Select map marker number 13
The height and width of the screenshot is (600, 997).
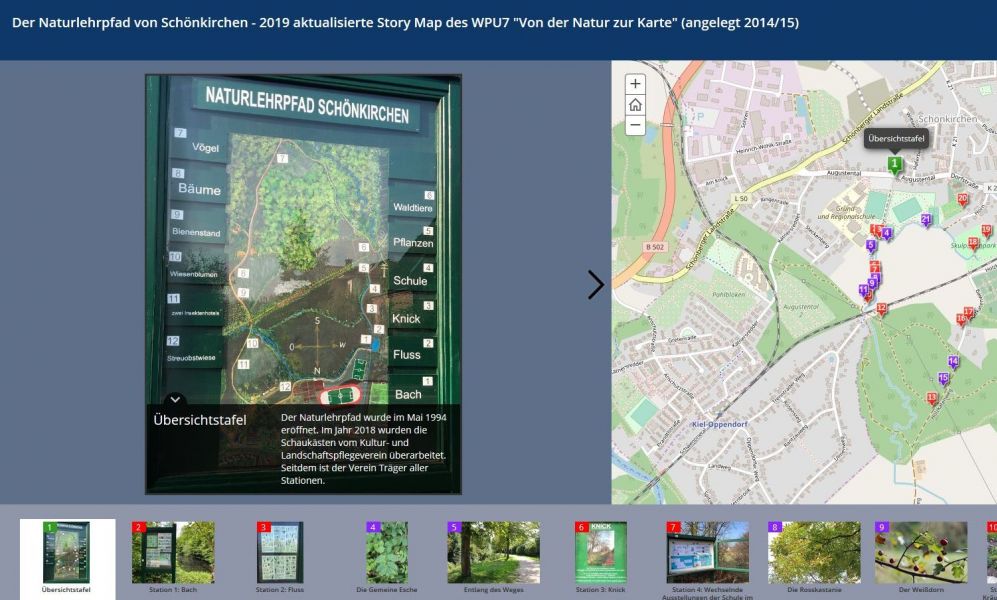932,399
